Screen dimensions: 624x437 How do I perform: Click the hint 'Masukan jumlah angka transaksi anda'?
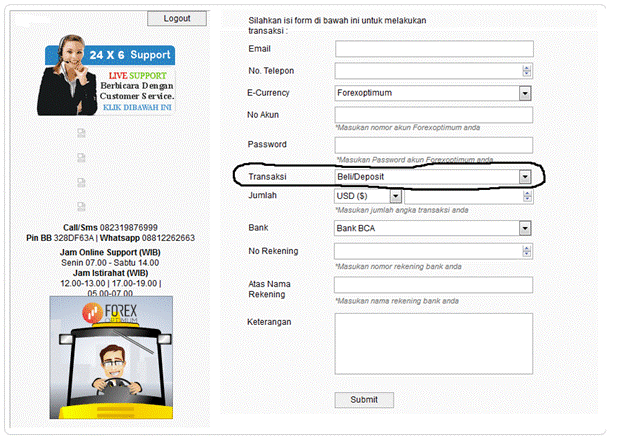pyautogui.click(x=402, y=210)
